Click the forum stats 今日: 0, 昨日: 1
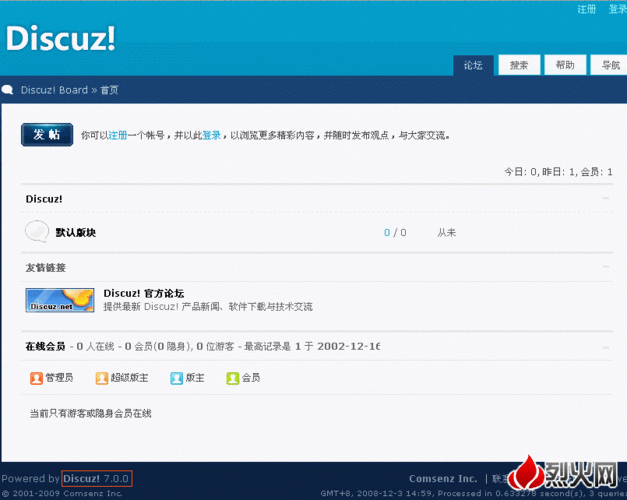 [558, 172]
